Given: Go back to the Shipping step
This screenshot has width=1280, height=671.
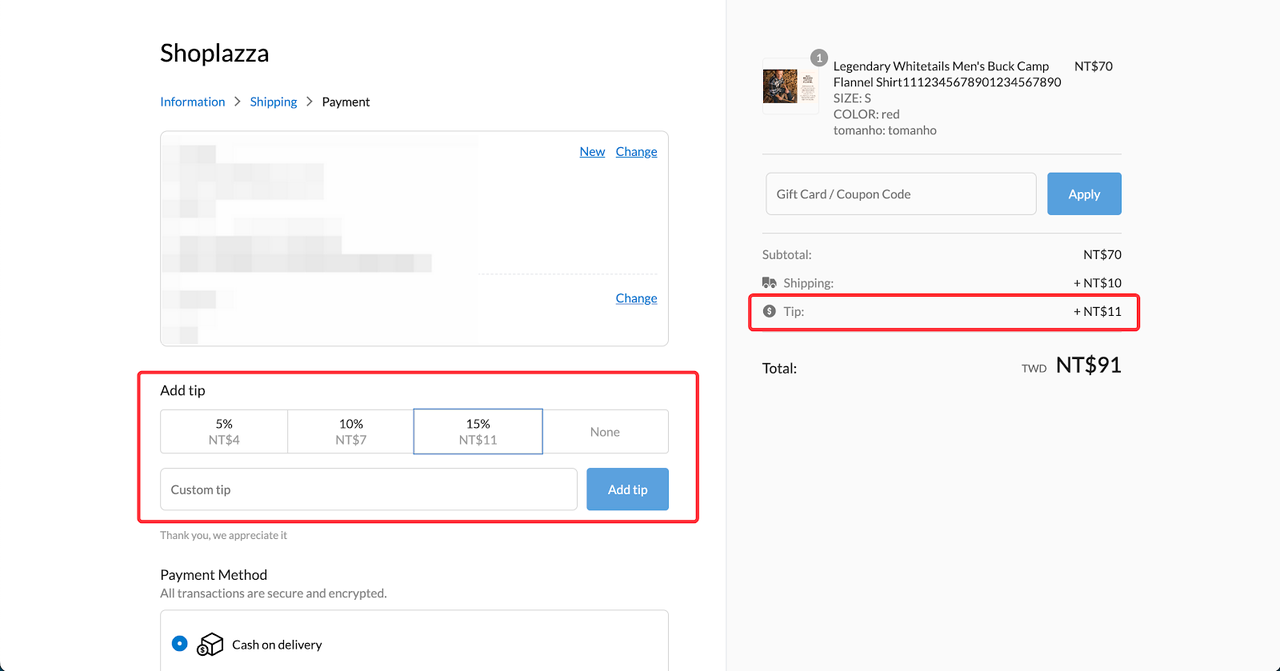Looking at the screenshot, I should coord(273,102).
